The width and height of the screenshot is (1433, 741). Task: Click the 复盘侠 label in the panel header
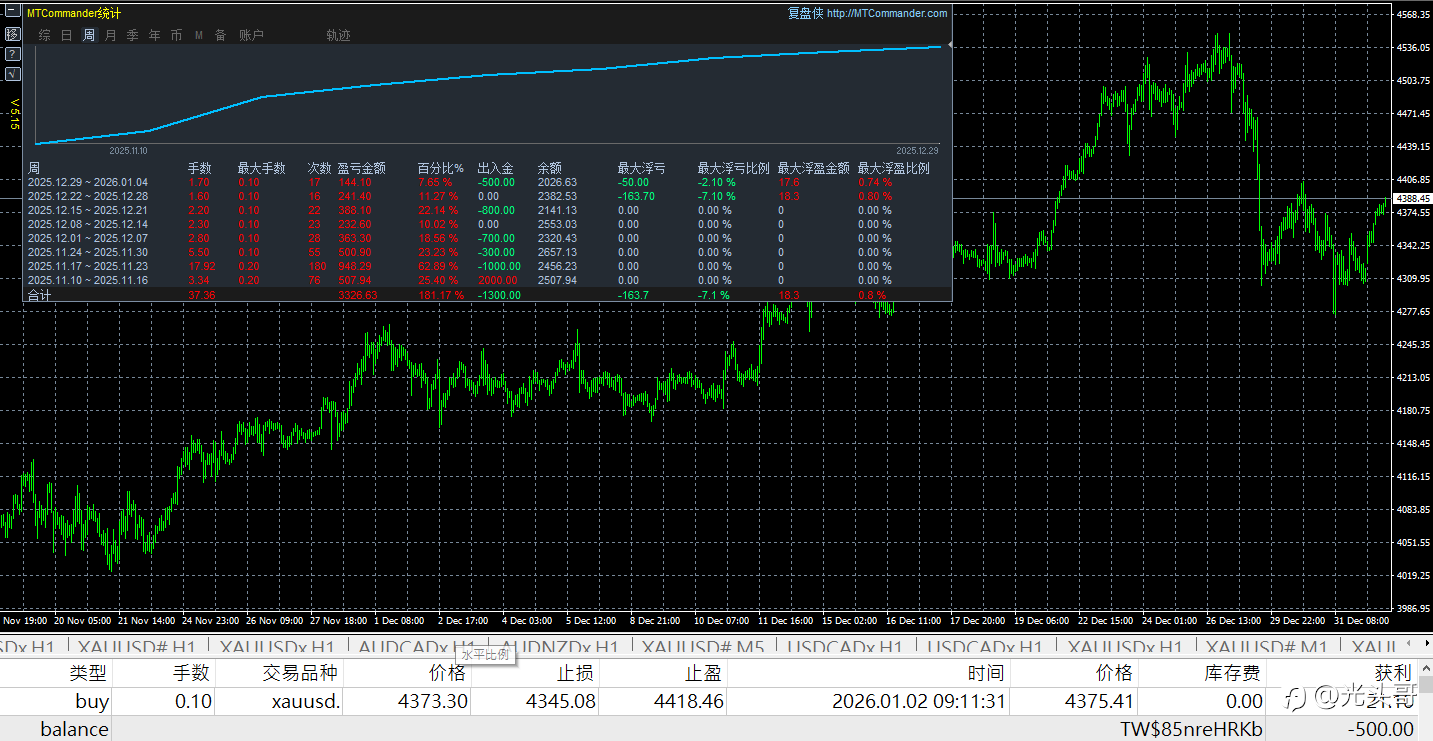tap(805, 14)
